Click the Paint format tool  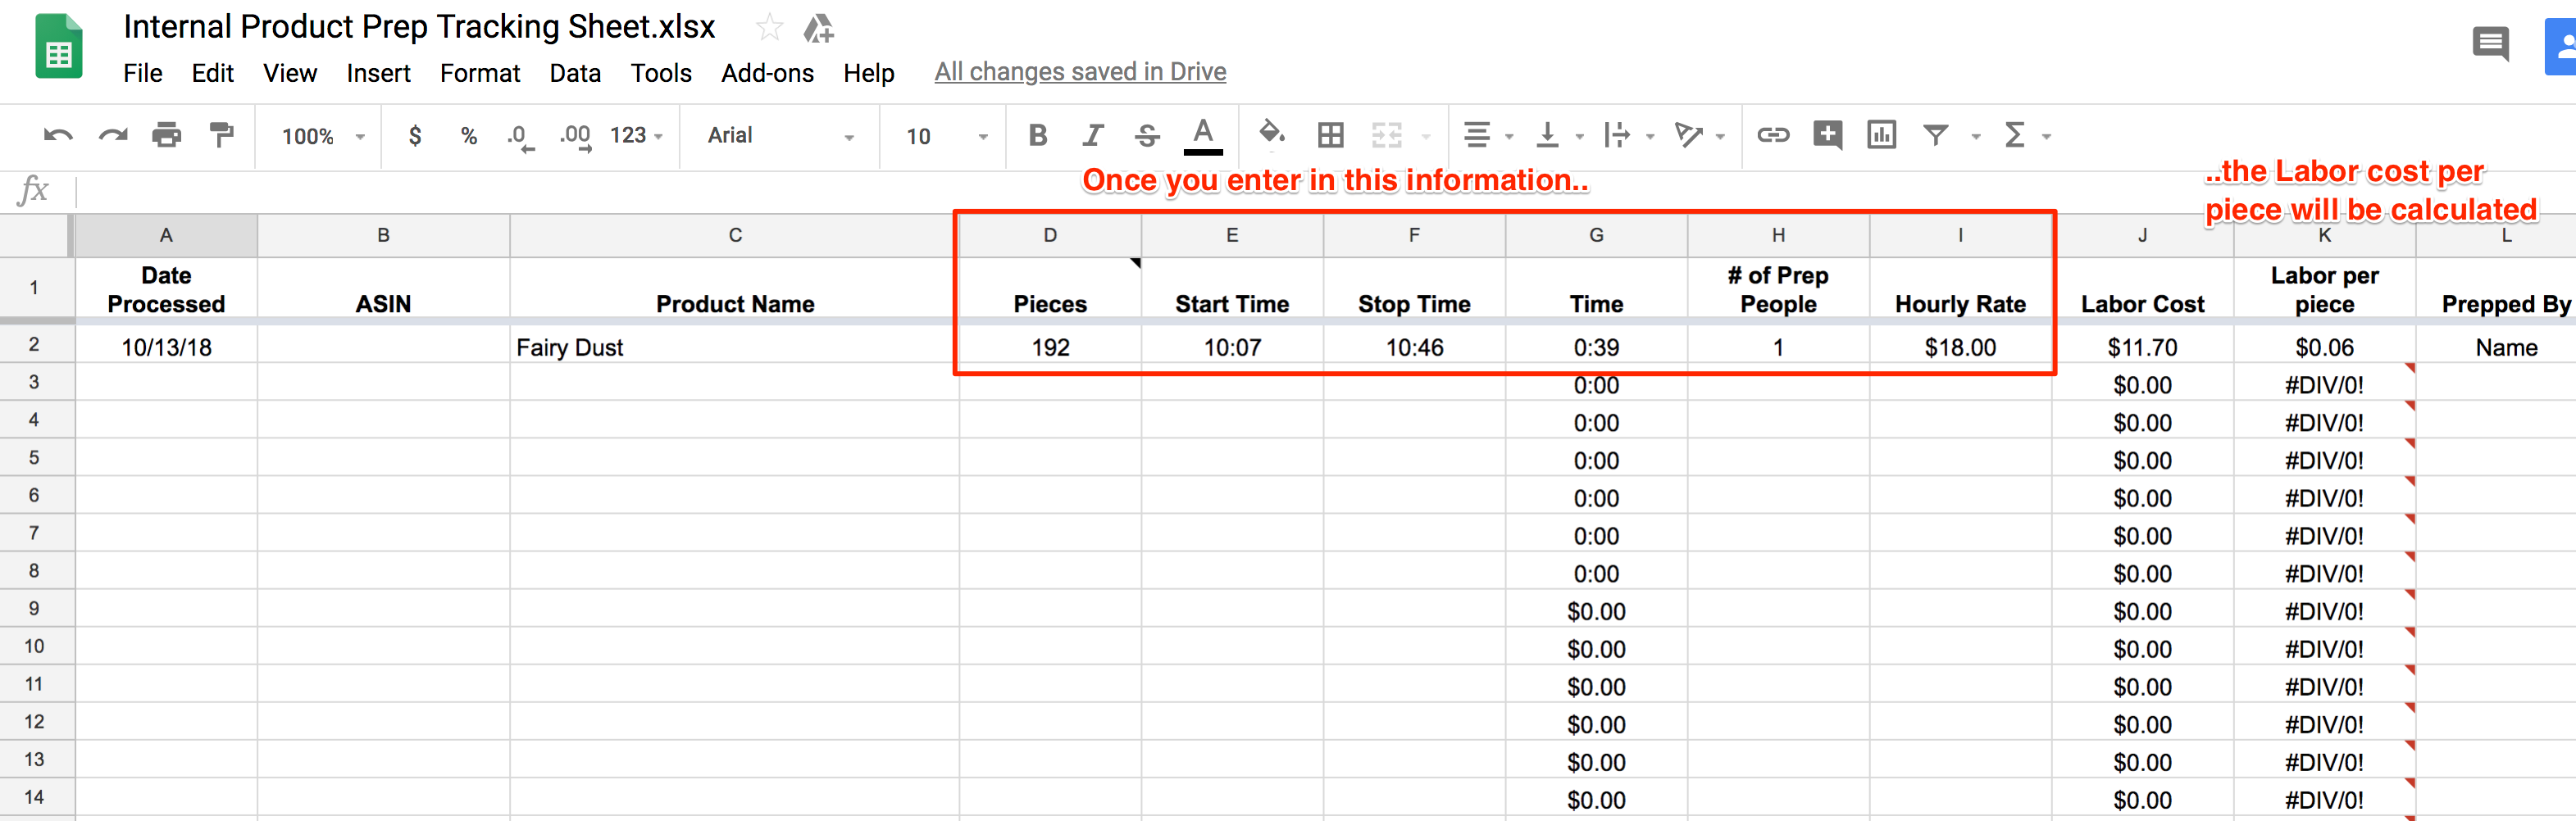(220, 136)
